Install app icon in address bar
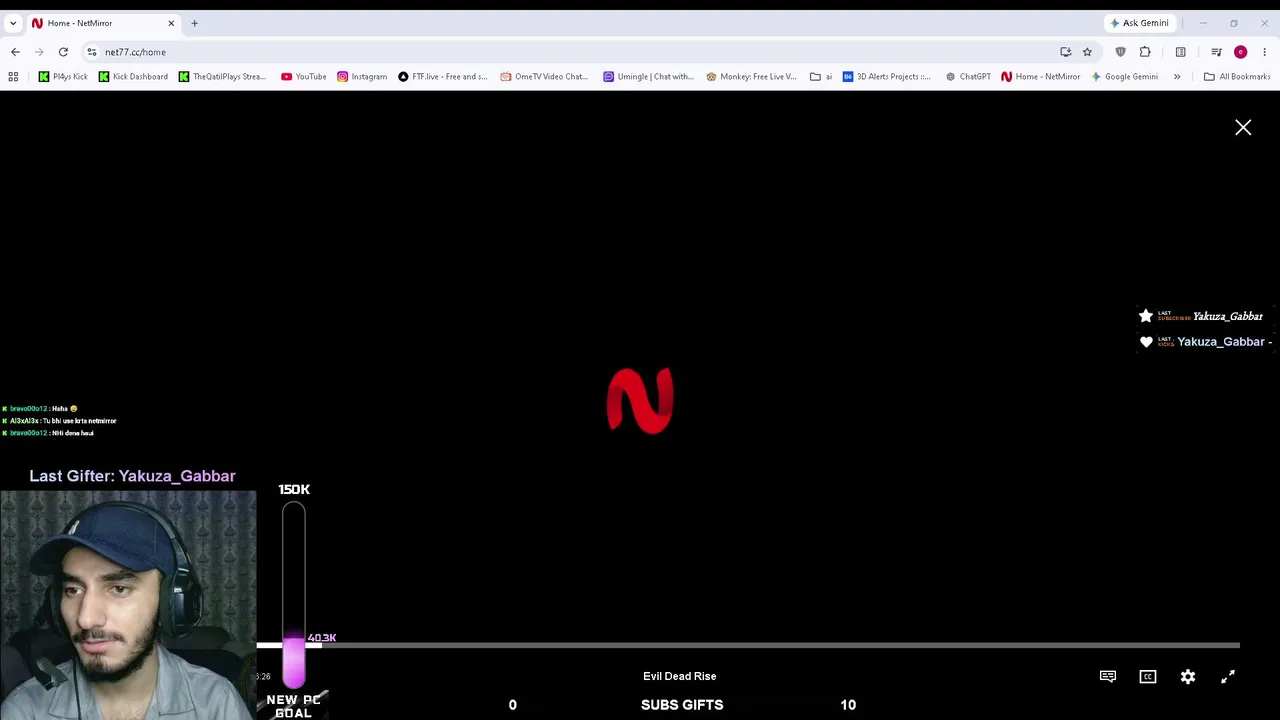Image resolution: width=1280 pixels, height=720 pixels. (x=1066, y=52)
